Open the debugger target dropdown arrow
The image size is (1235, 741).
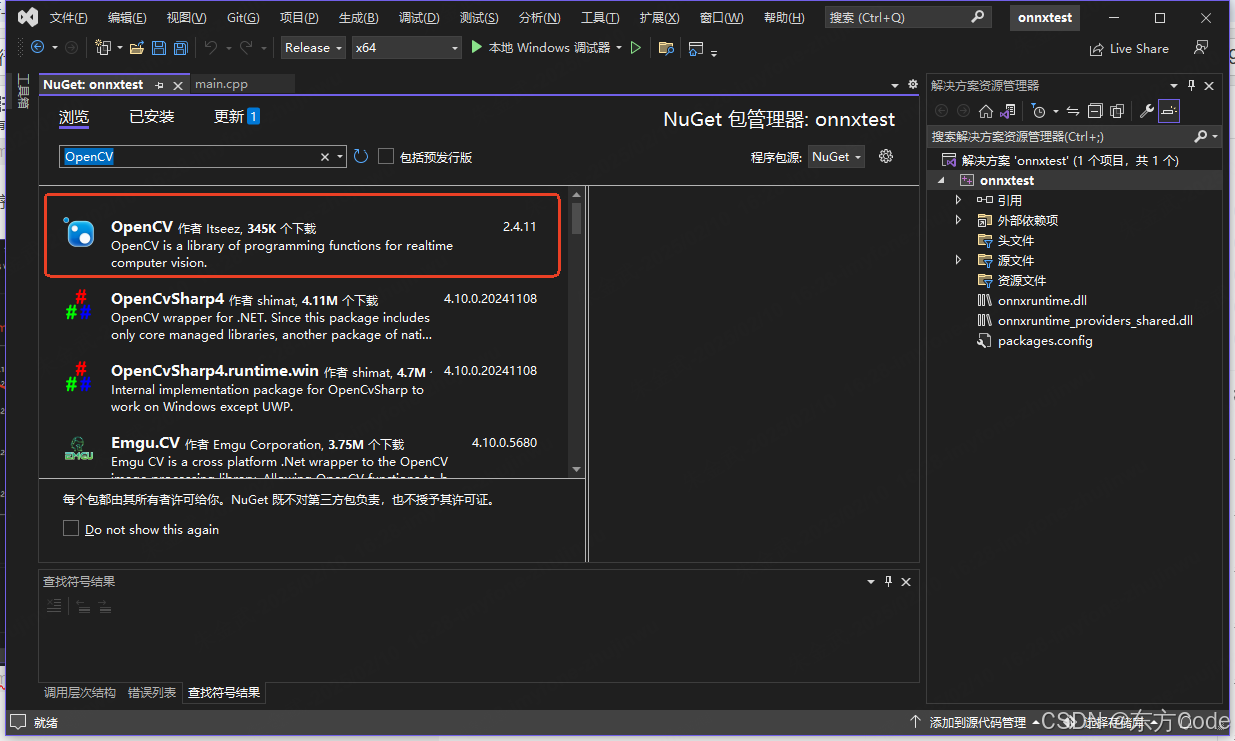pos(619,48)
